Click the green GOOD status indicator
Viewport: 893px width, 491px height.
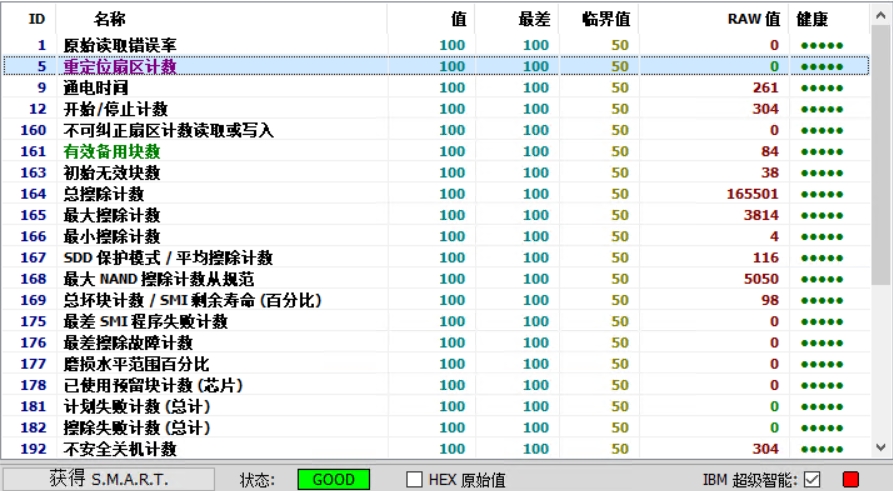click(x=333, y=479)
